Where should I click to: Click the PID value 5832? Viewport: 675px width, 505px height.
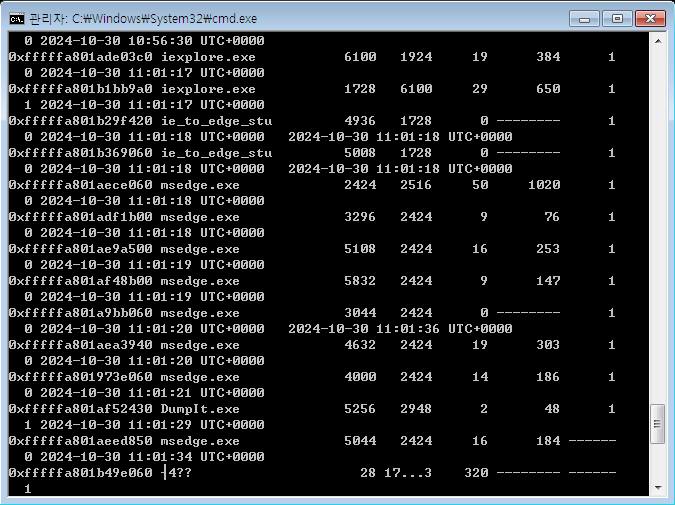click(x=360, y=281)
